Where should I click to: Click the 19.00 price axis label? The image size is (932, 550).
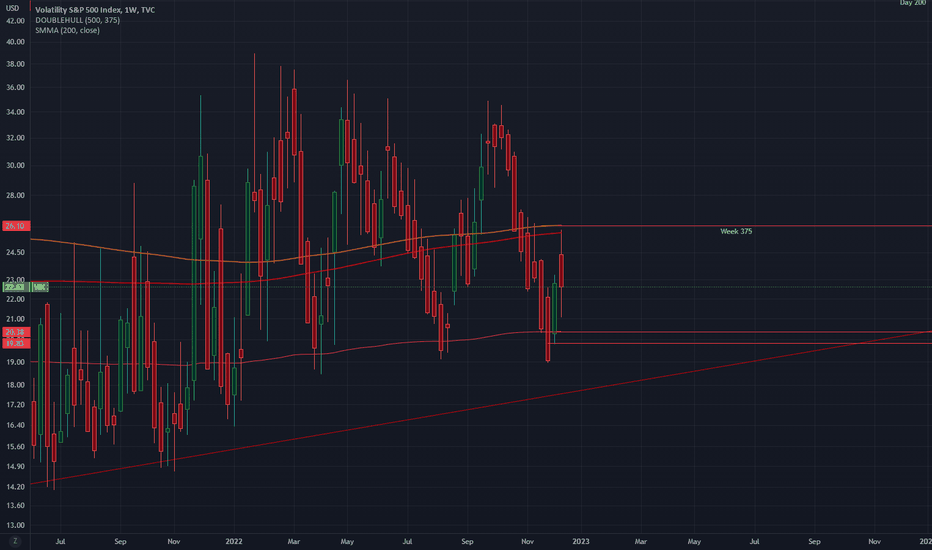pyautogui.click(x=15, y=362)
